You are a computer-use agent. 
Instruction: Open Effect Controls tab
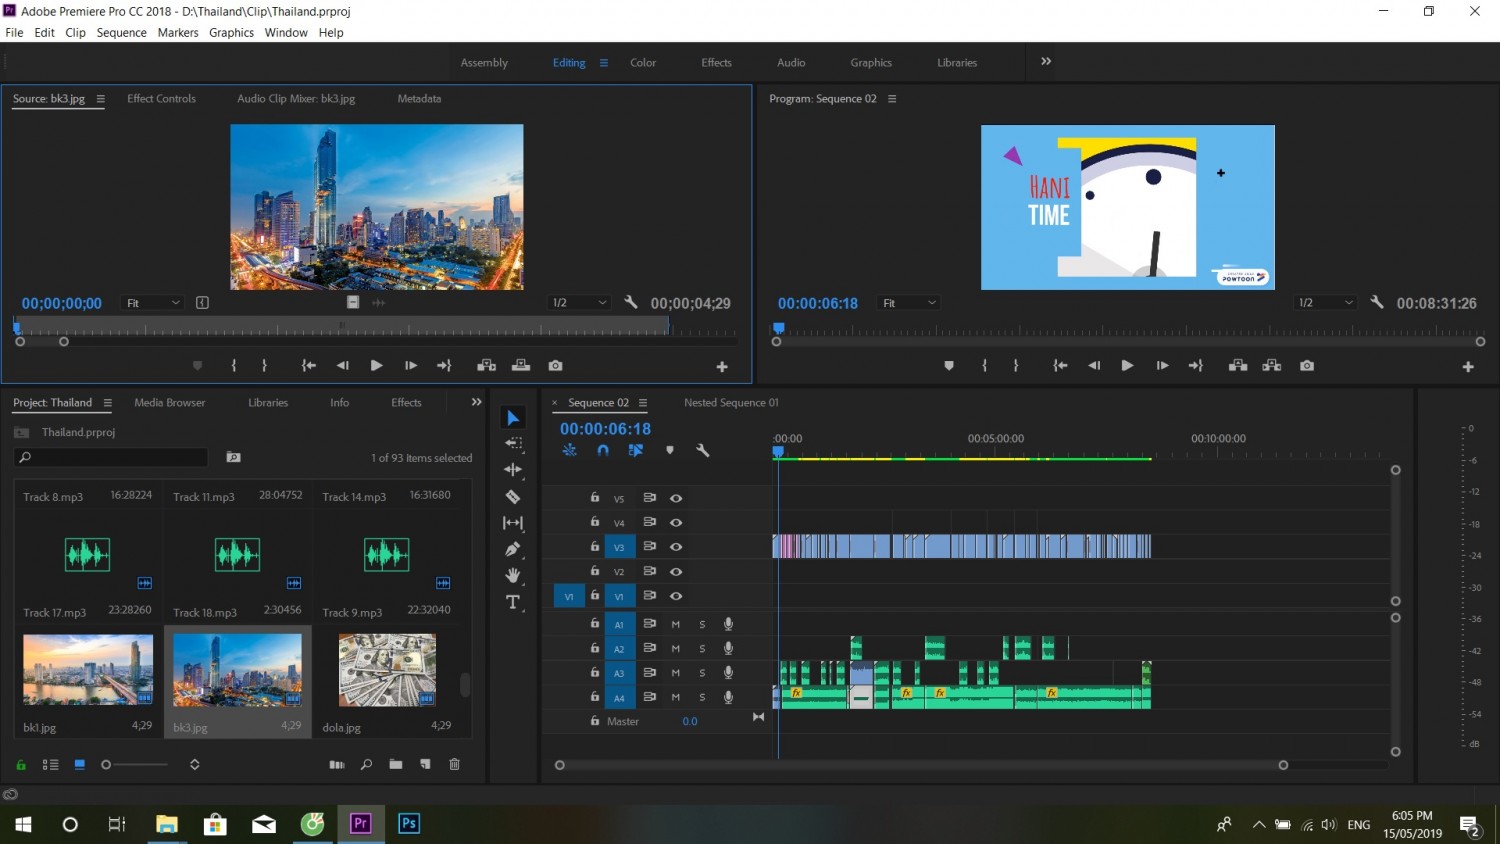point(161,99)
